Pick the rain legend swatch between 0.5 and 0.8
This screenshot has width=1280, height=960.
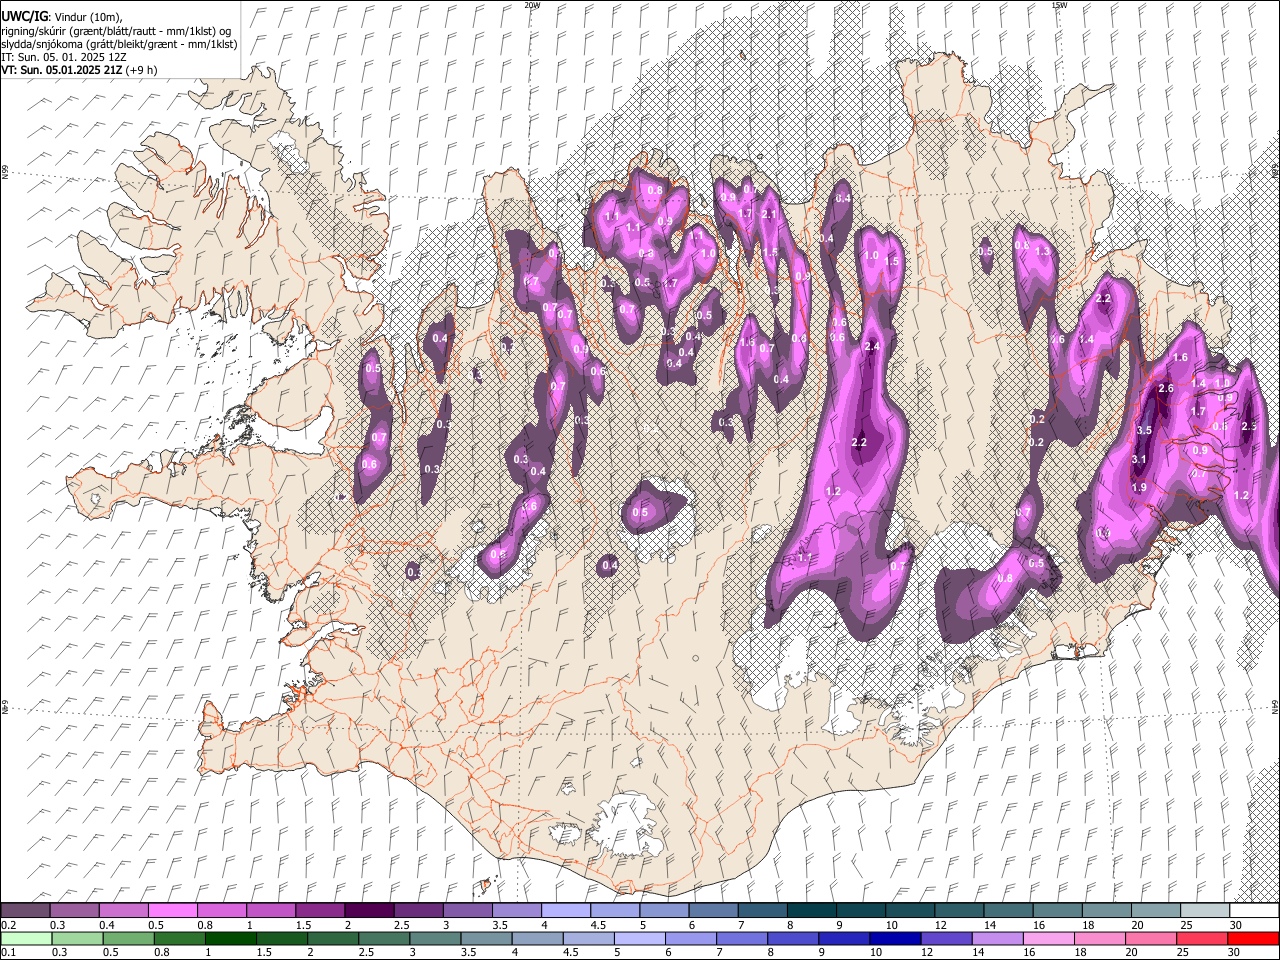click(x=128, y=938)
